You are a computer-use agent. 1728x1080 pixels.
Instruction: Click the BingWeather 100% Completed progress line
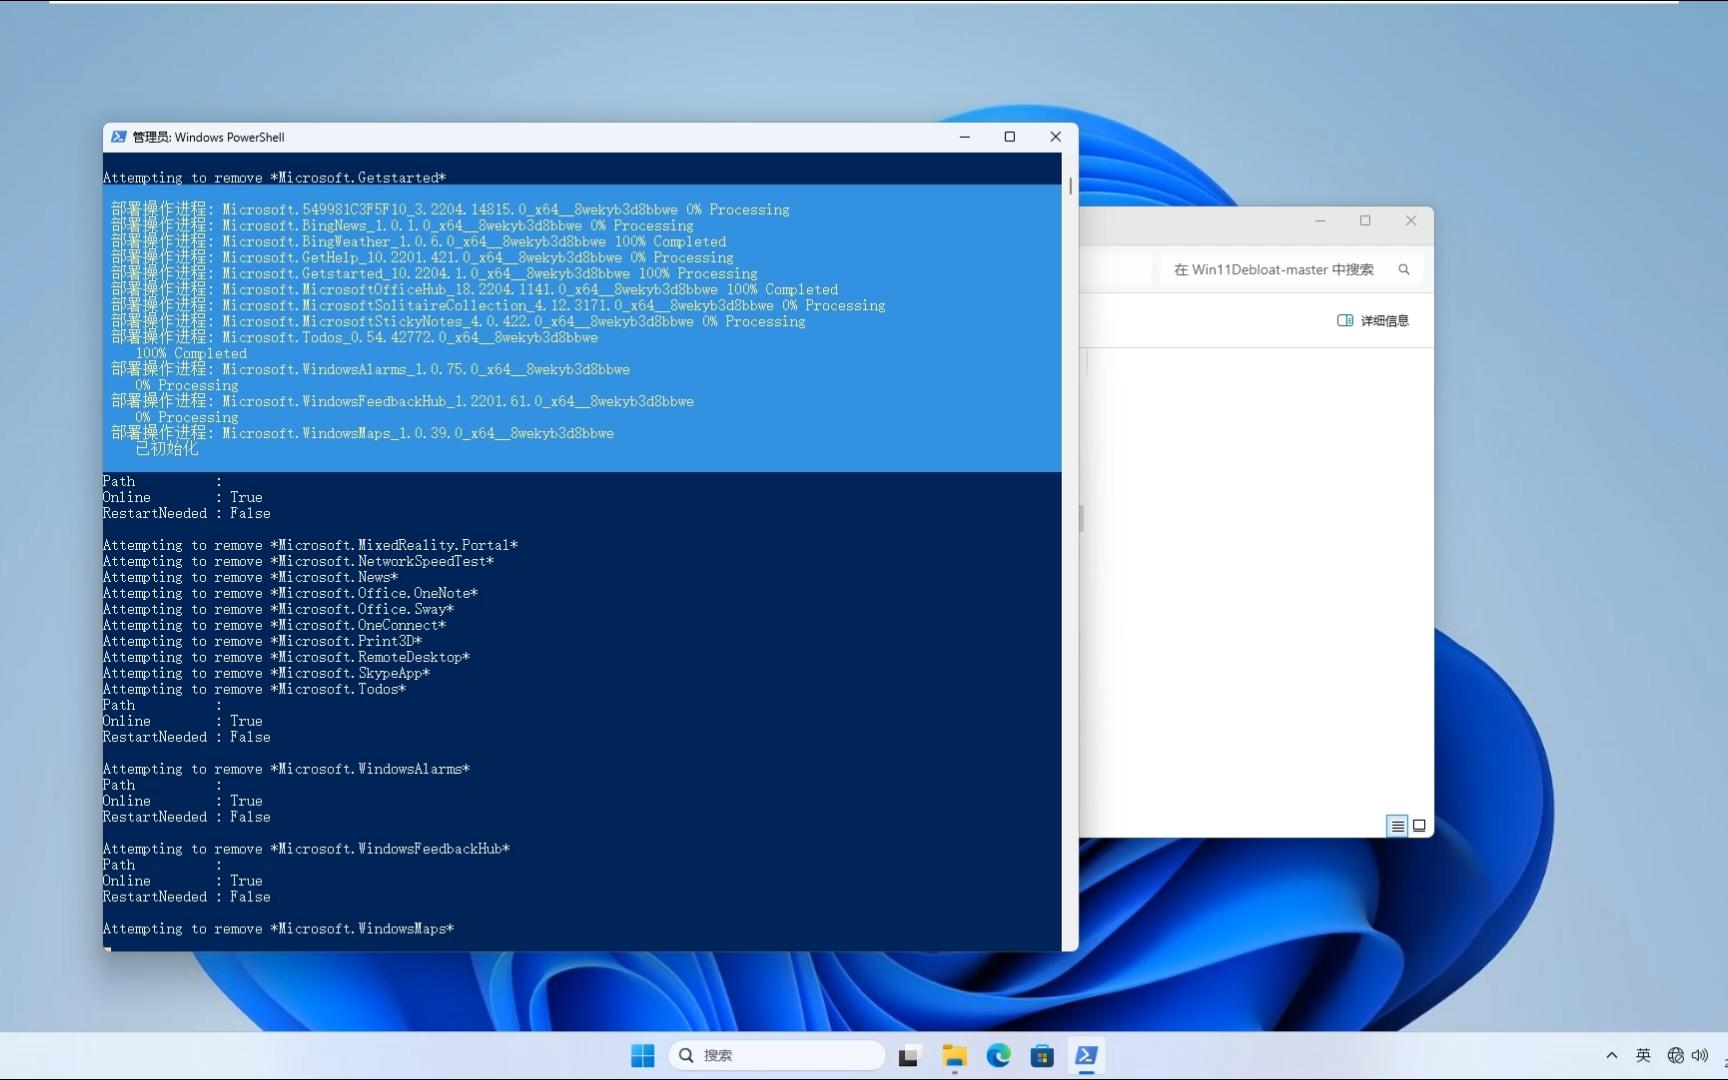pos(419,241)
